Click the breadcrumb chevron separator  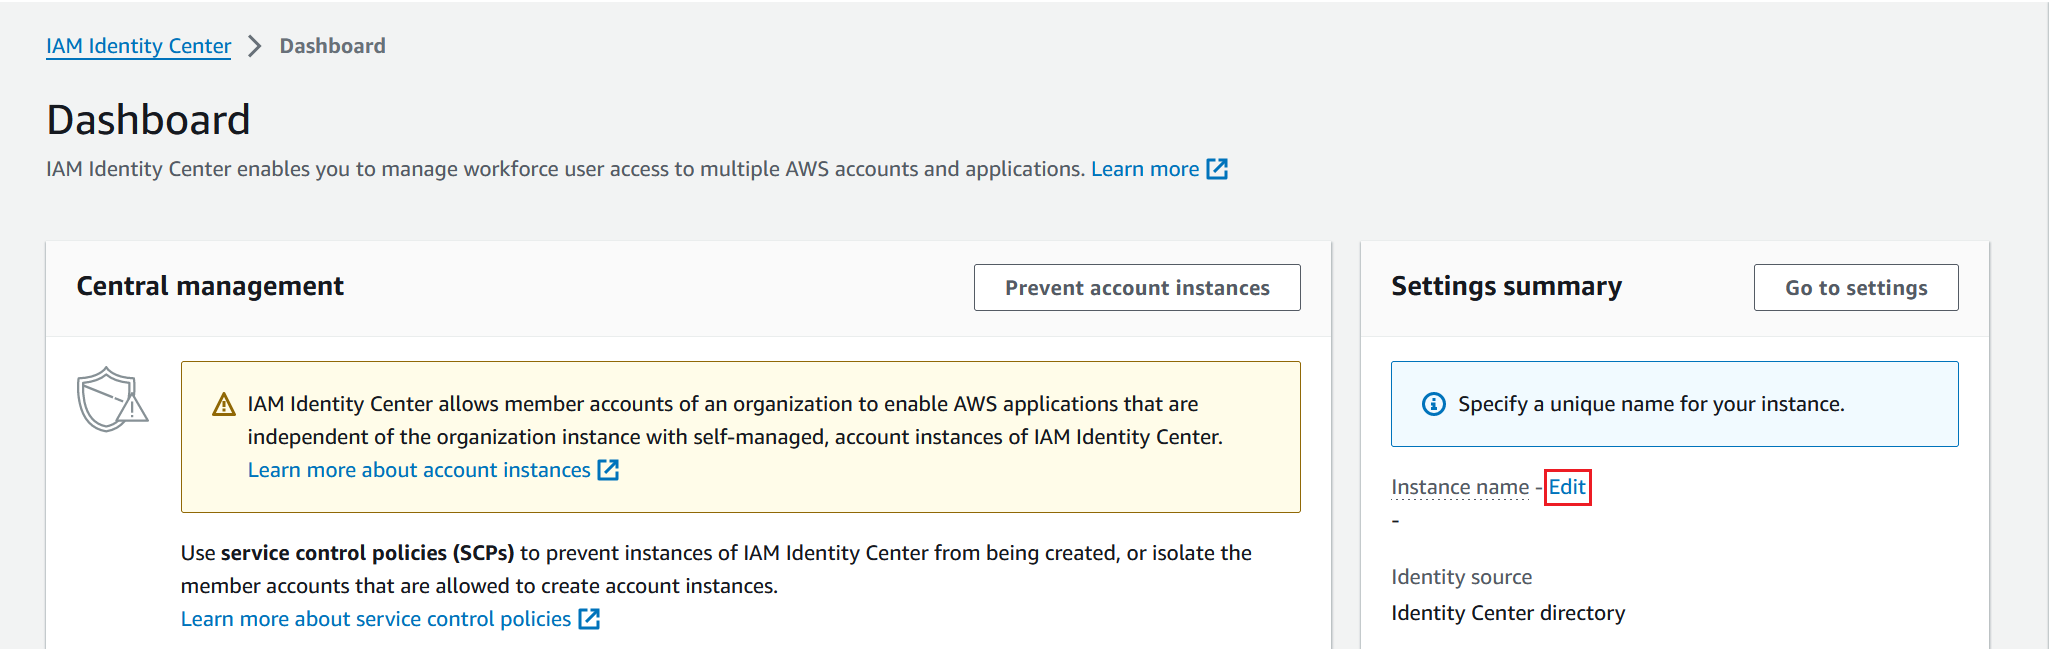pyautogui.click(x=255, y=46)
